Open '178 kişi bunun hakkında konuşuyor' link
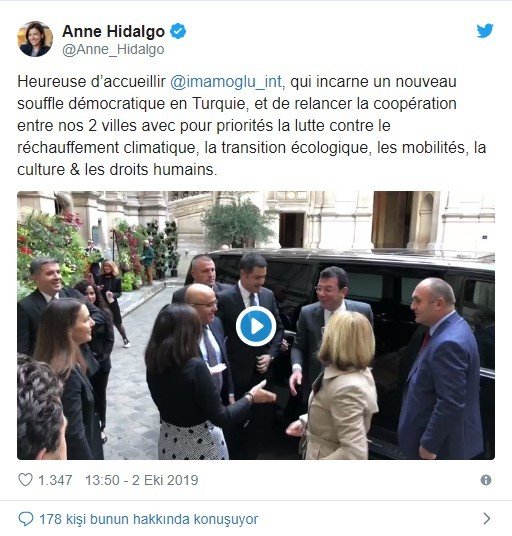This screenshot has width=512, height=536. click(149, 519)
